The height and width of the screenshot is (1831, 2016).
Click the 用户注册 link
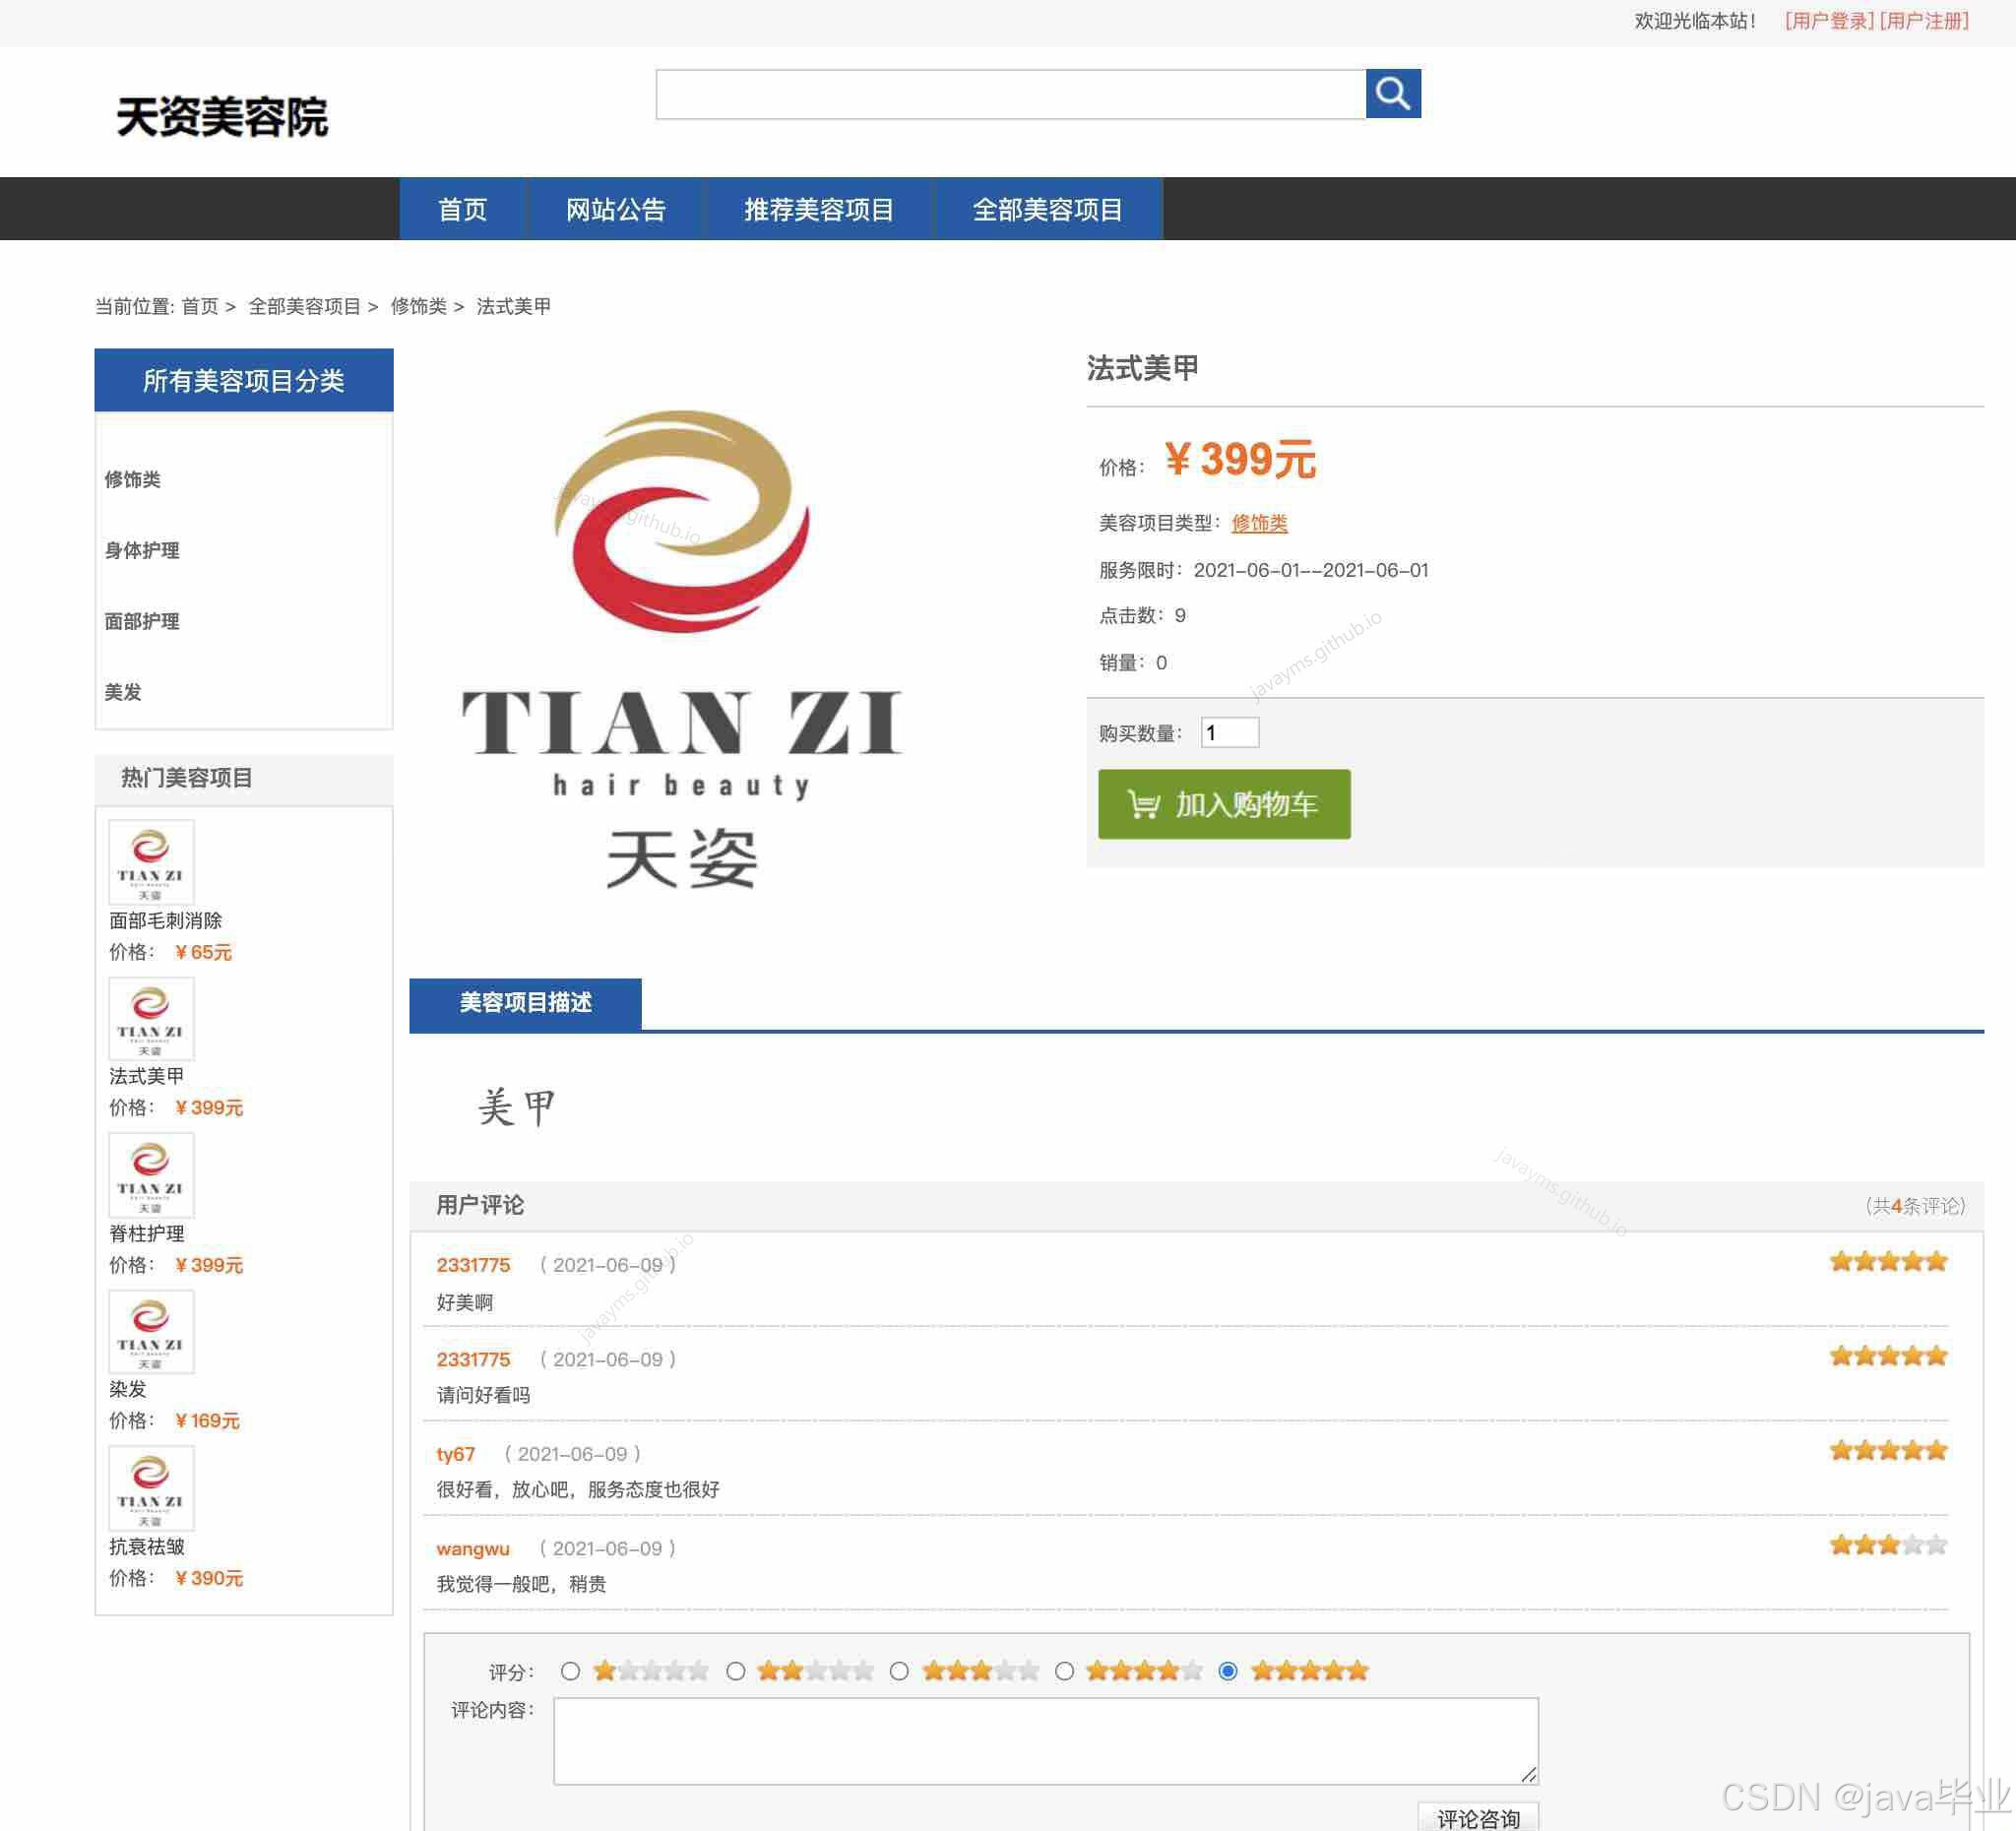[1924, 21]
